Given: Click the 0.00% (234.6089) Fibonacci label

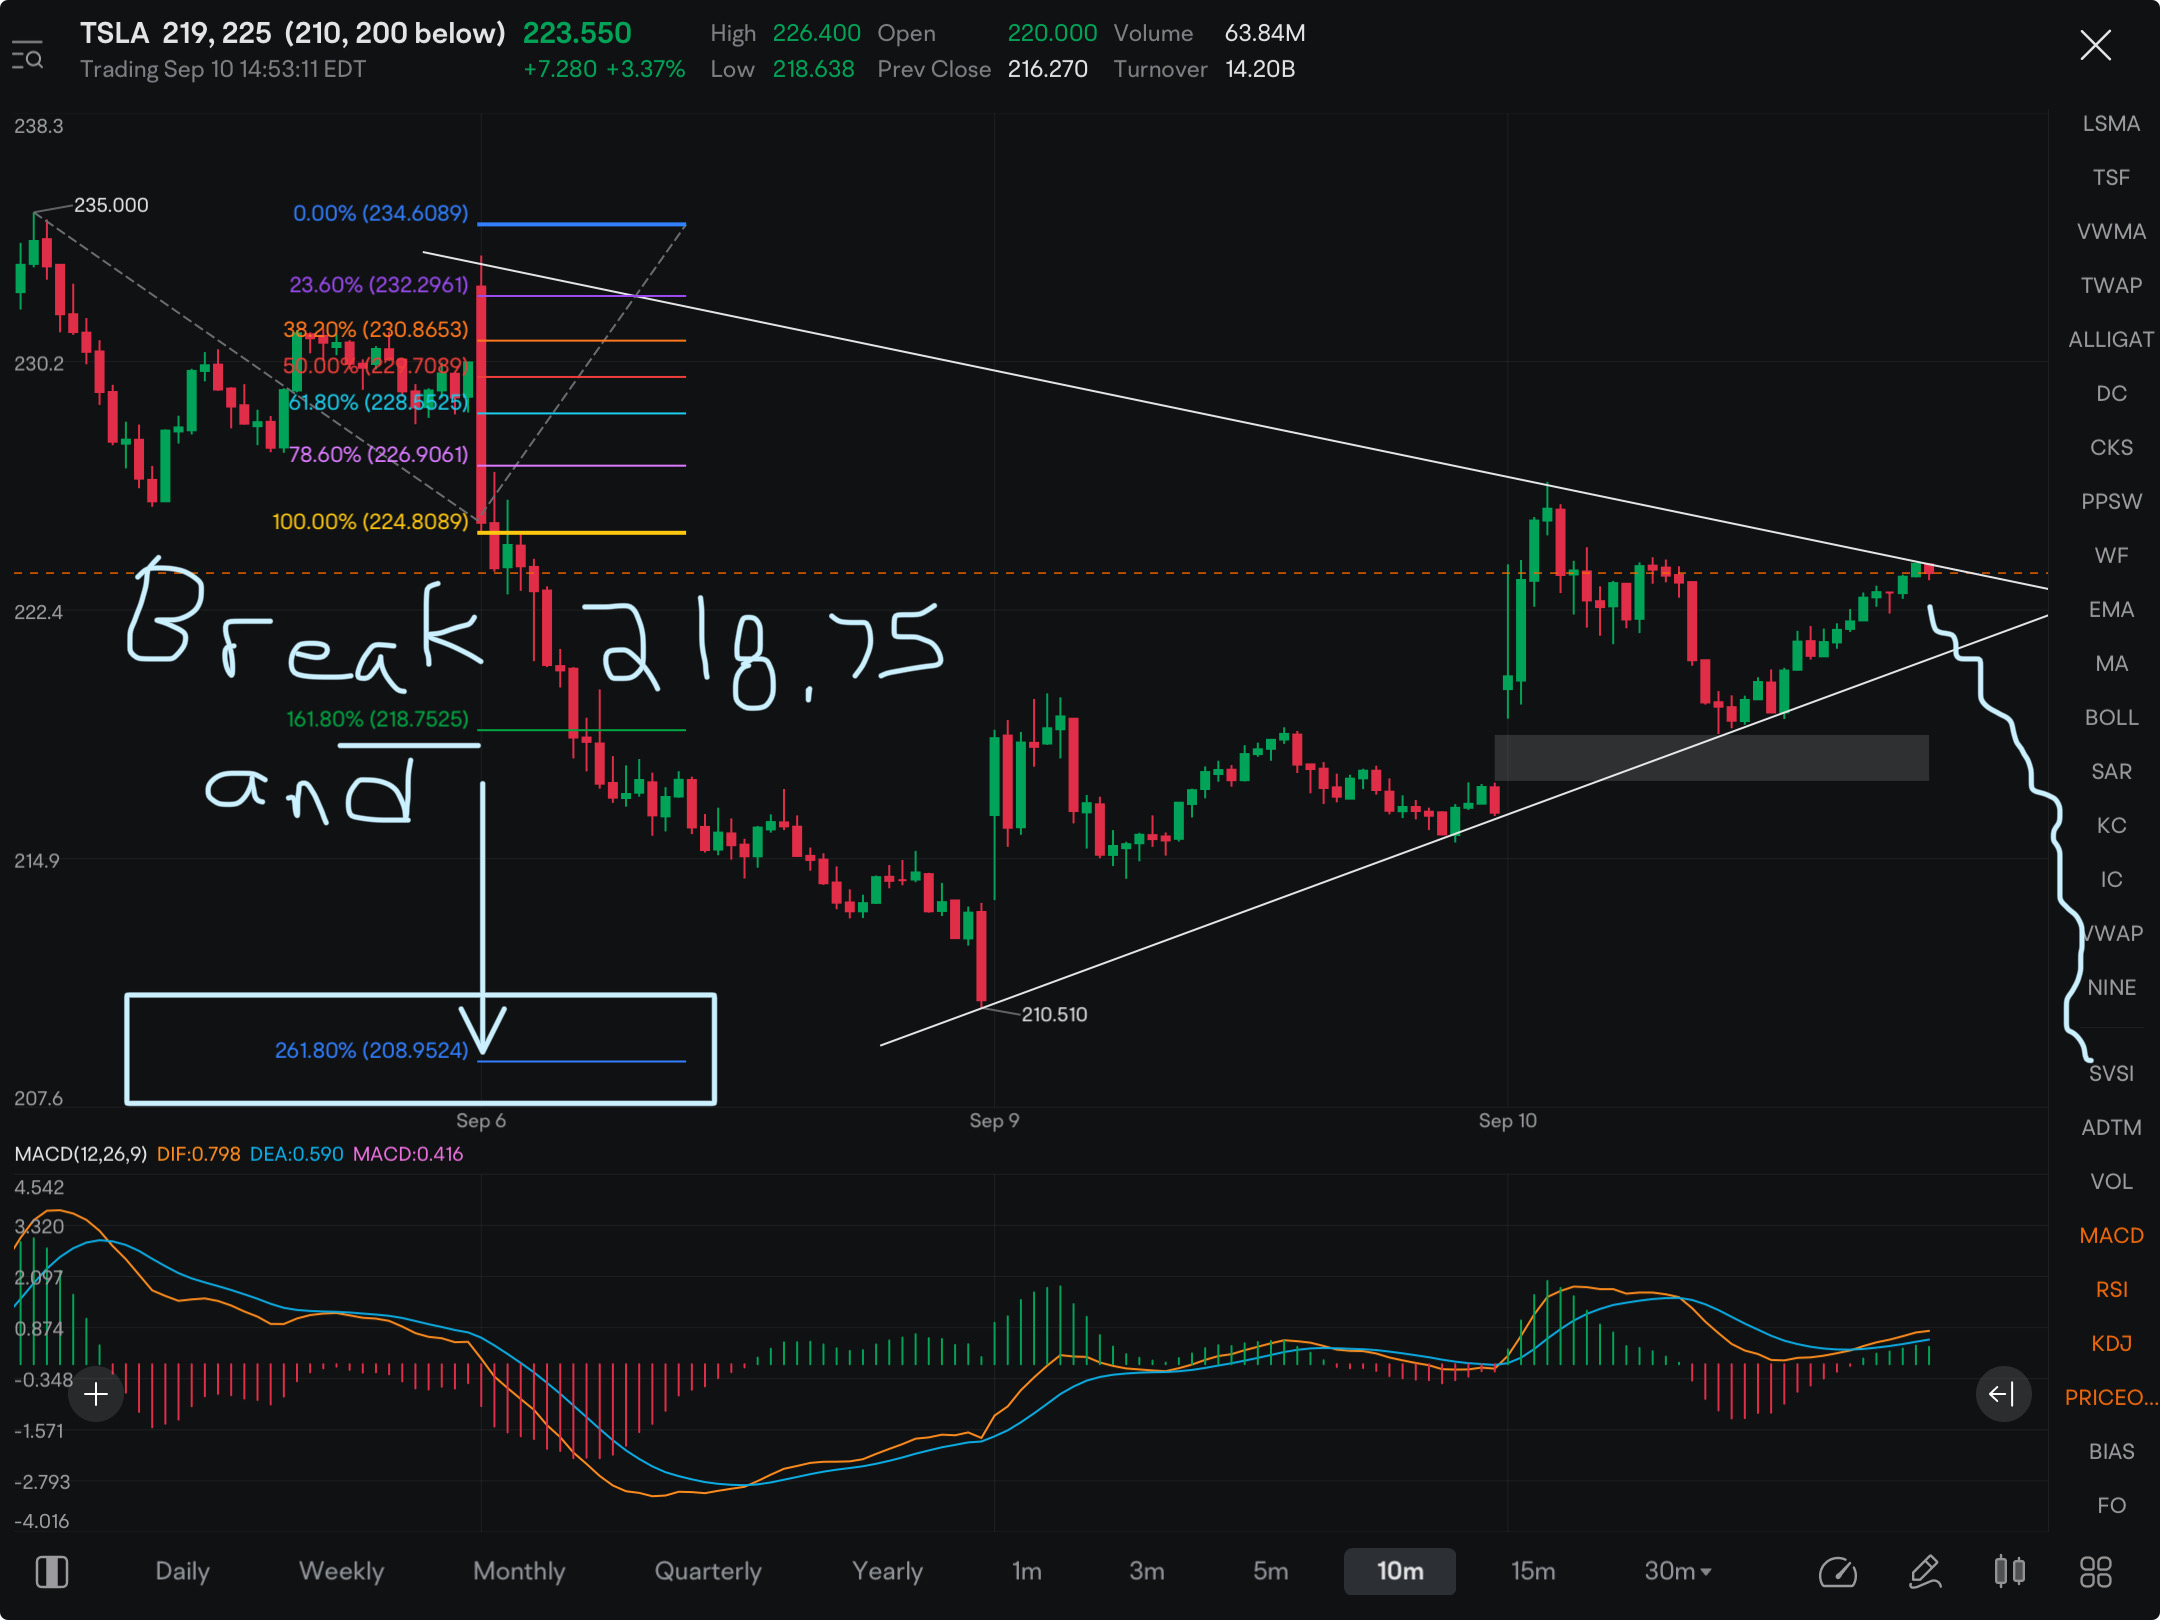Looking at the screenshot, I should click(380, 213).
